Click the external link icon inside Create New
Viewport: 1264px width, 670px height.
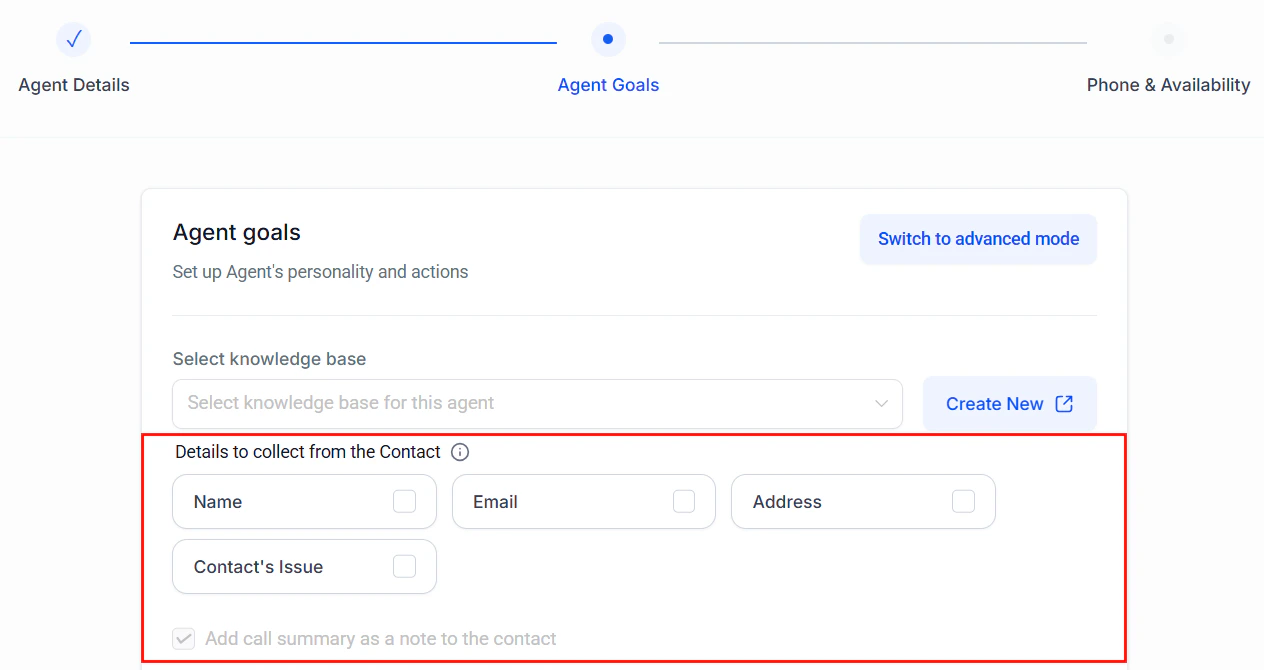(1062, 403)
